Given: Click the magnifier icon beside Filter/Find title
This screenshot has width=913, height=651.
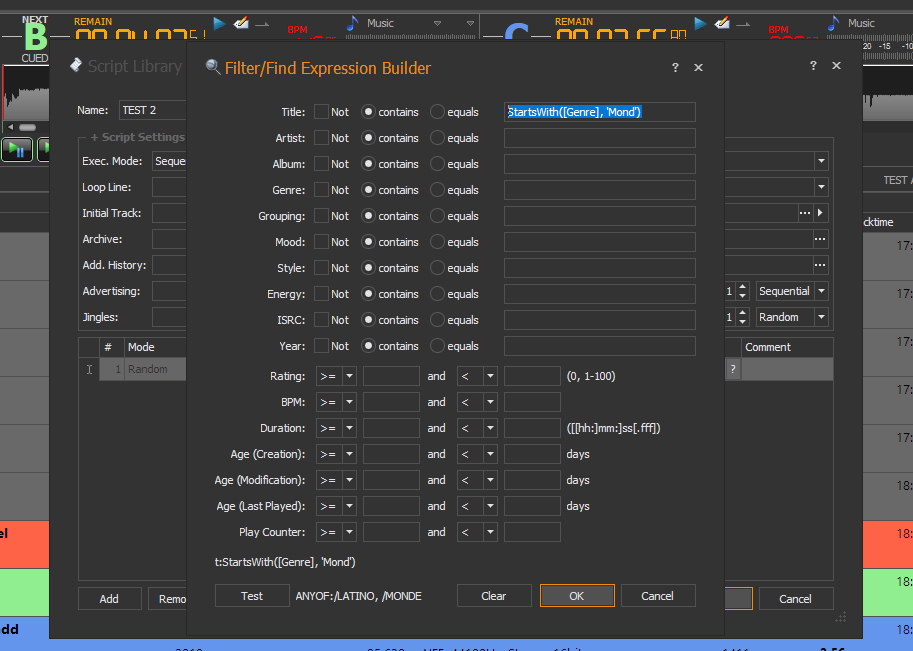Looking at the screenshot, I should [212, 68].
